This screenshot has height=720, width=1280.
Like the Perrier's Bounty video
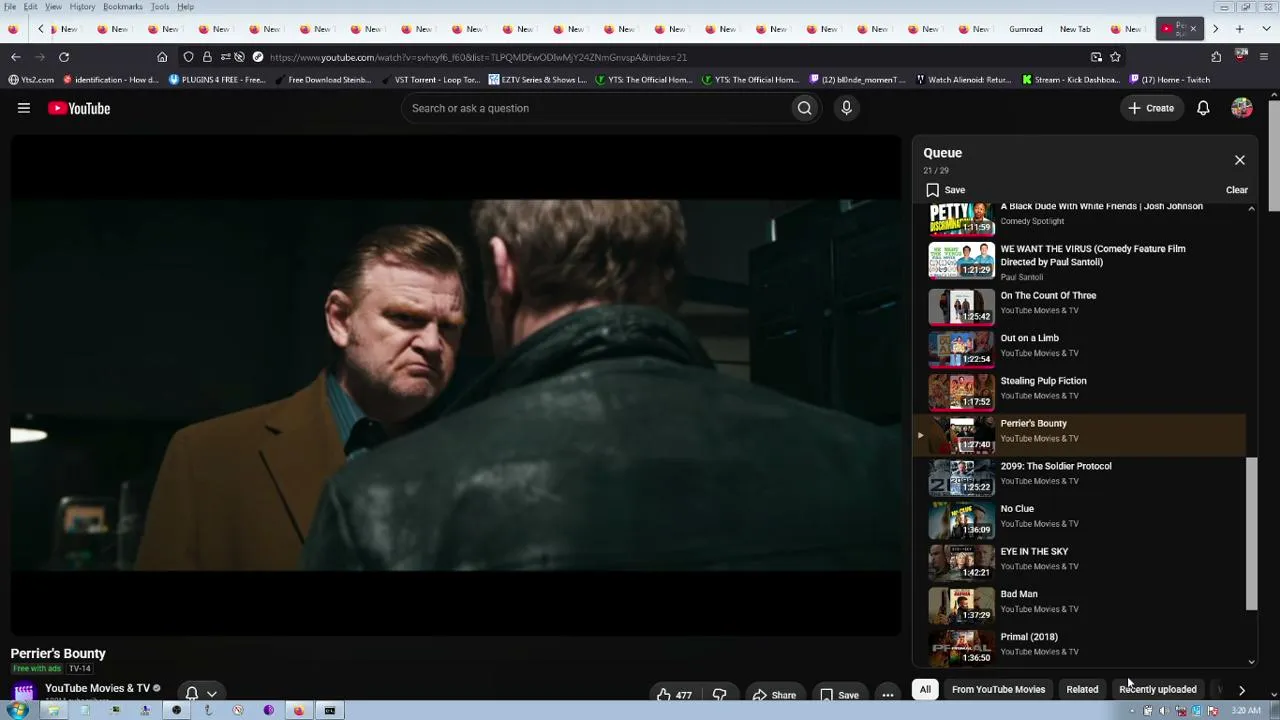coord(675,695)
